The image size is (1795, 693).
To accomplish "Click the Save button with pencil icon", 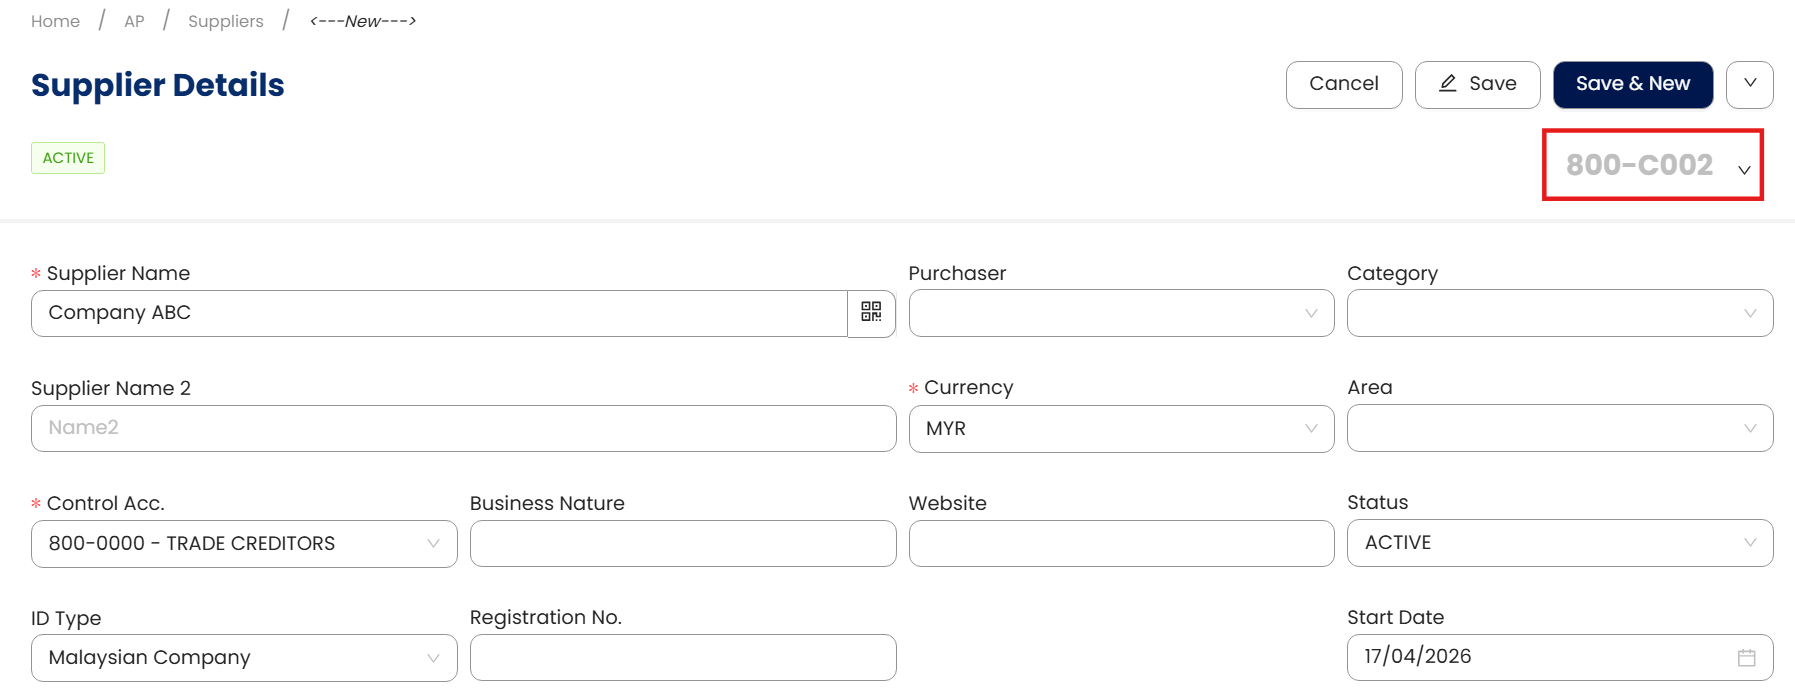I will click(x=1477, y=84).
